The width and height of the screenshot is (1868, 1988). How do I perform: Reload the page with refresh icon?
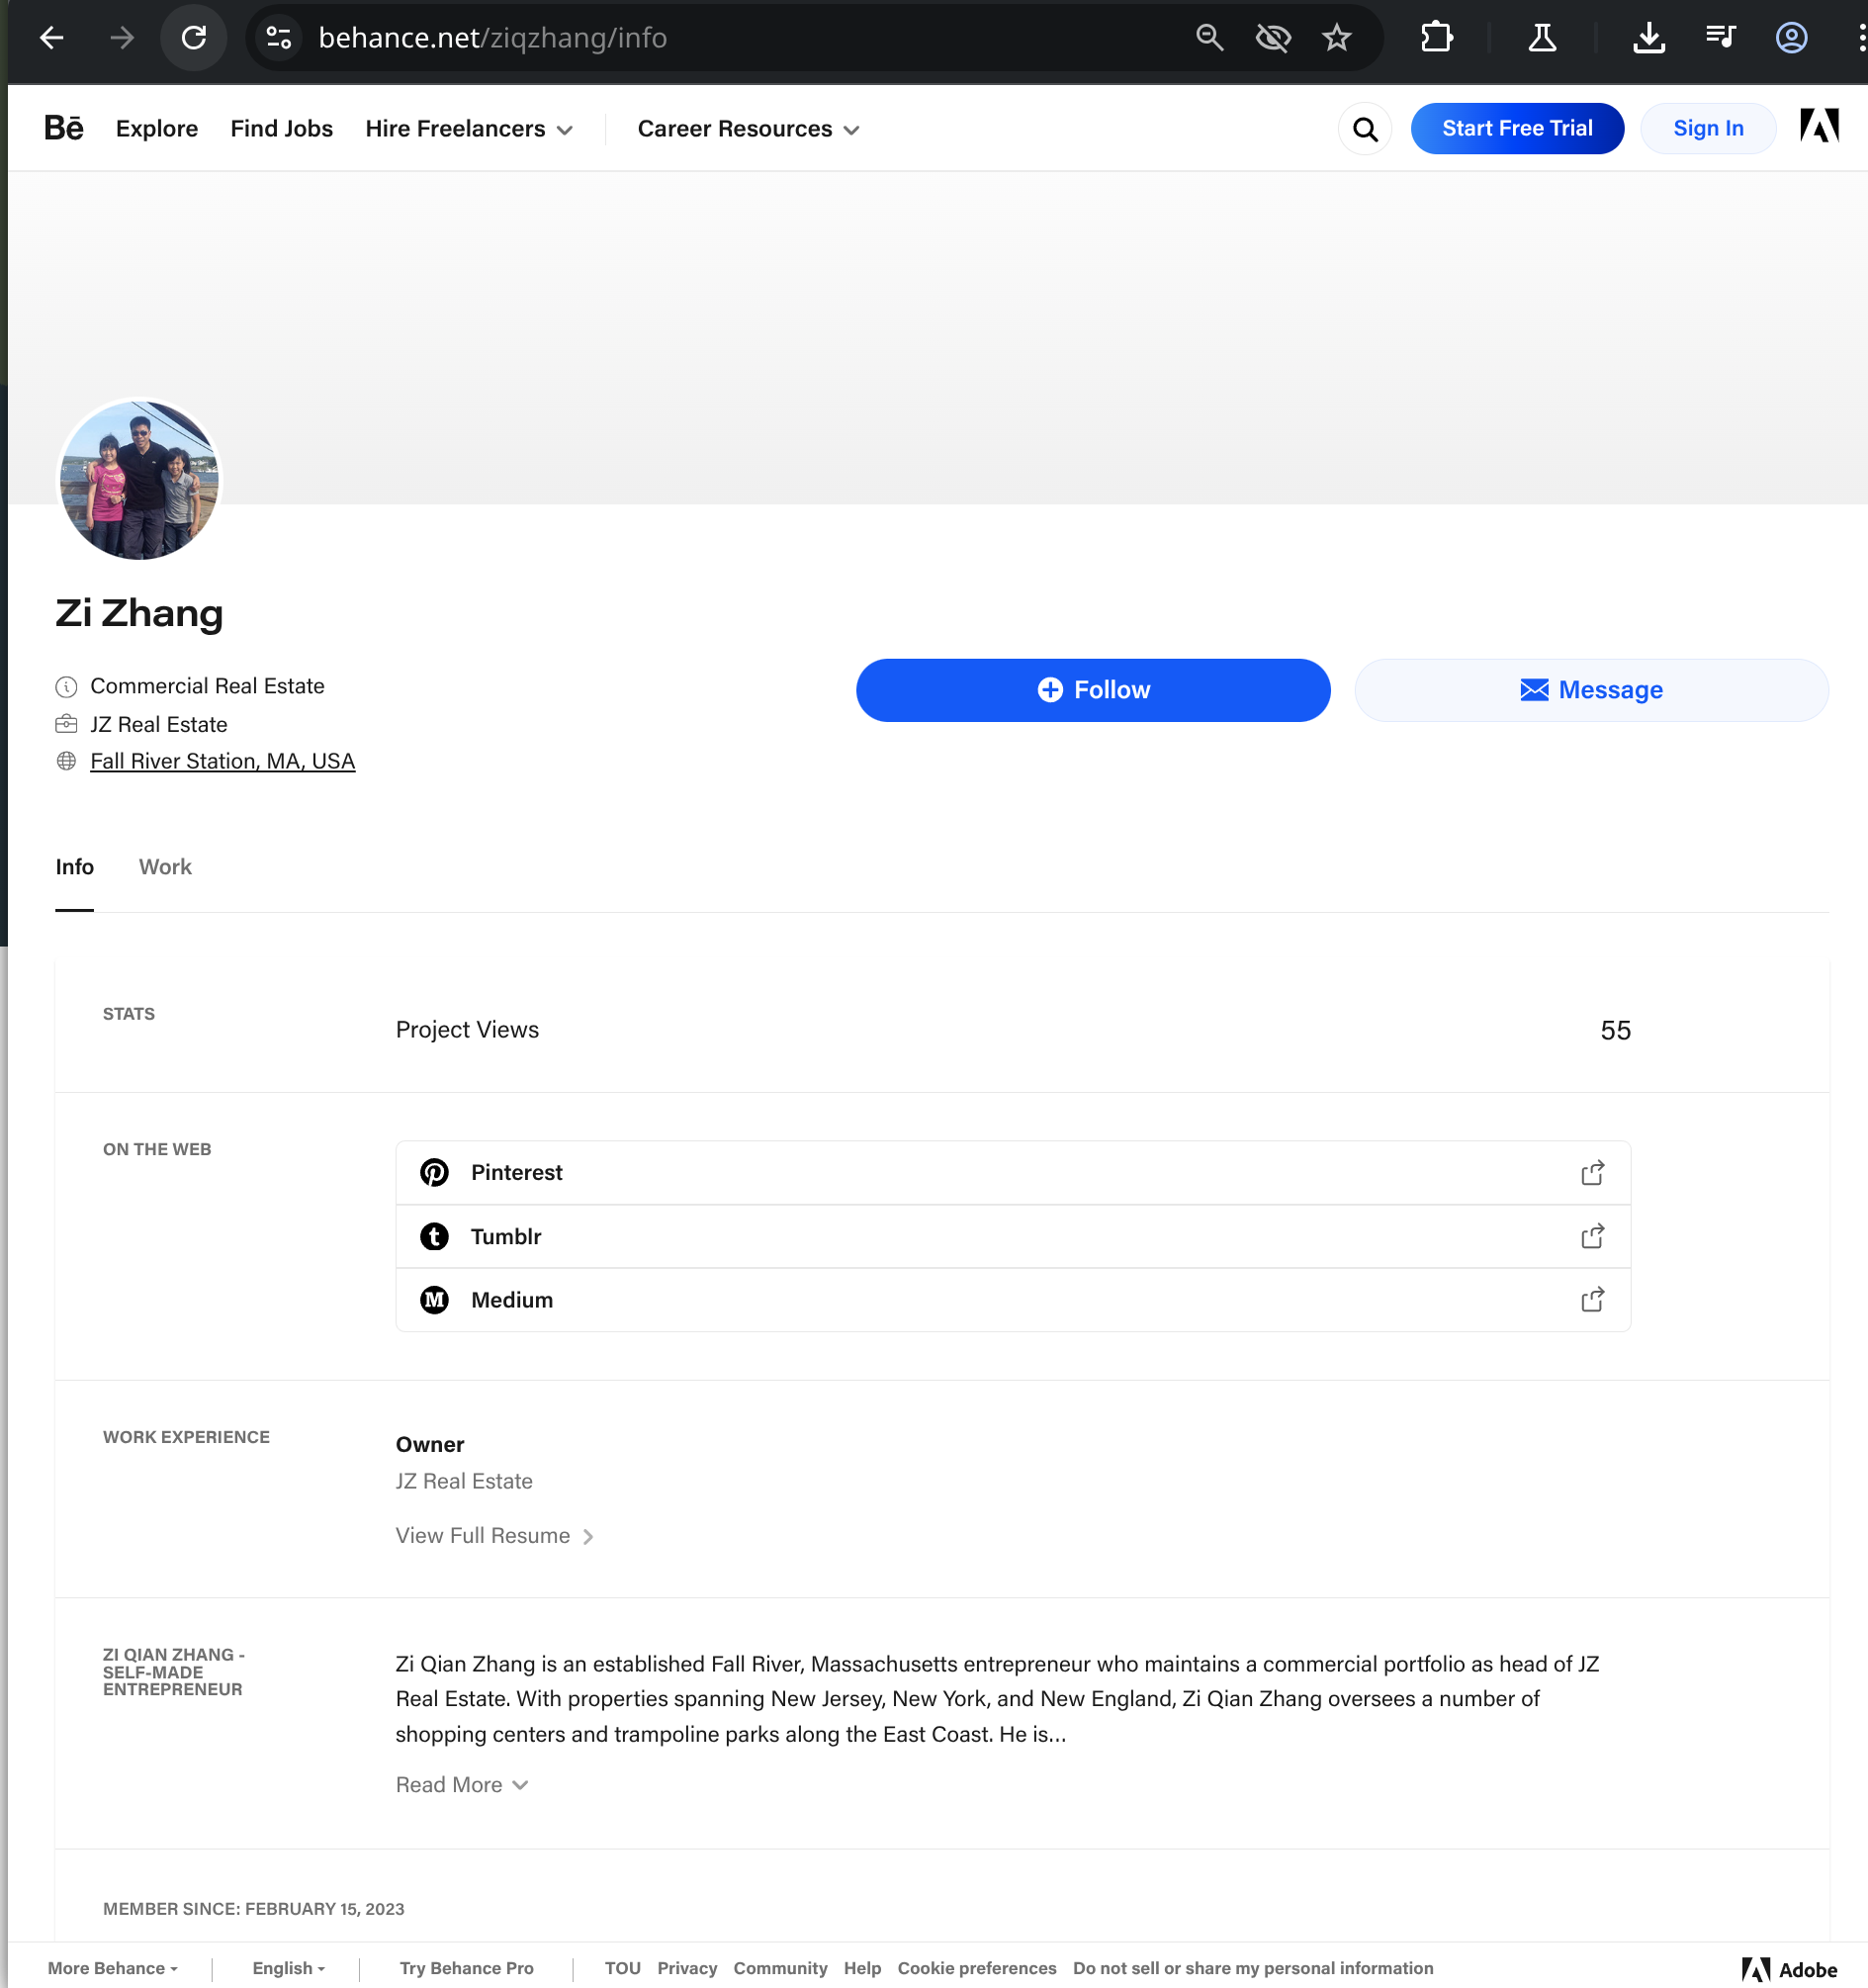194,38
